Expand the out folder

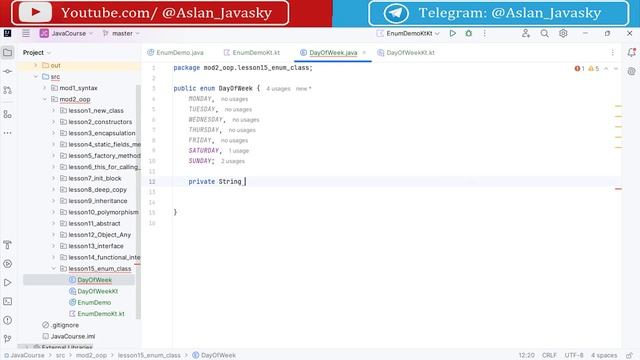(36, 65)
